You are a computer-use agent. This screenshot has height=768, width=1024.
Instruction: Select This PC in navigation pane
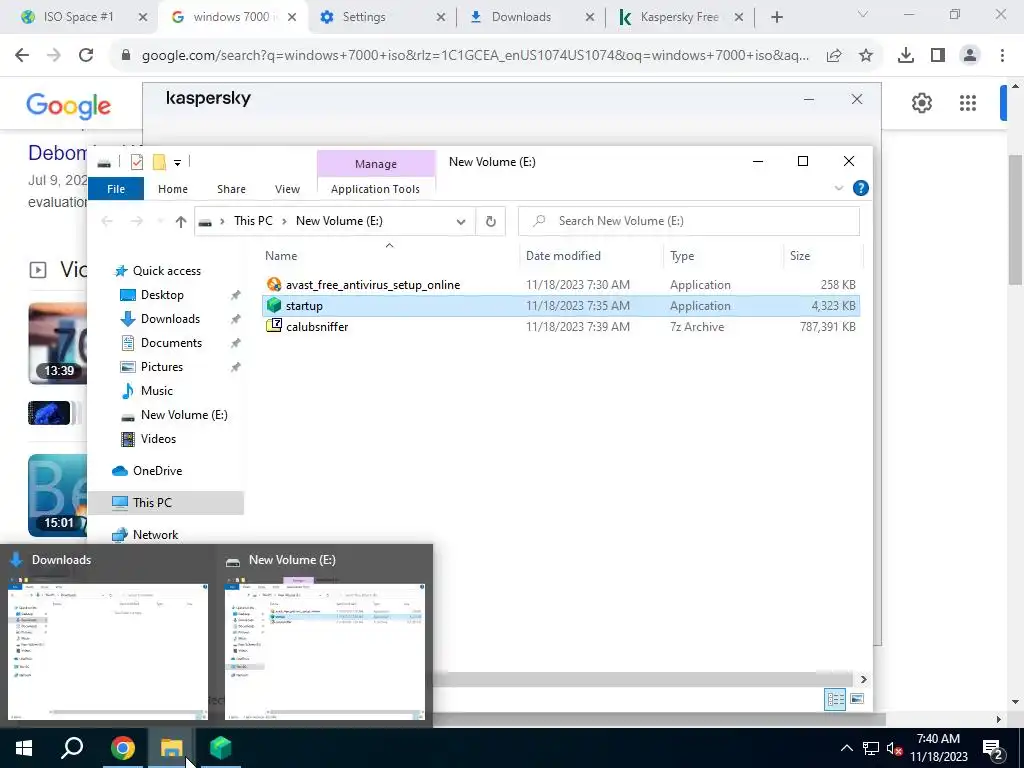click(x=152, y=503)
